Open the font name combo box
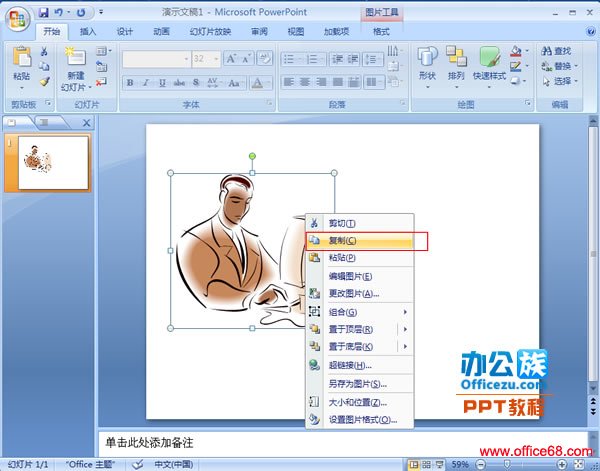600x471 pixels. click(x=156, y=59)
